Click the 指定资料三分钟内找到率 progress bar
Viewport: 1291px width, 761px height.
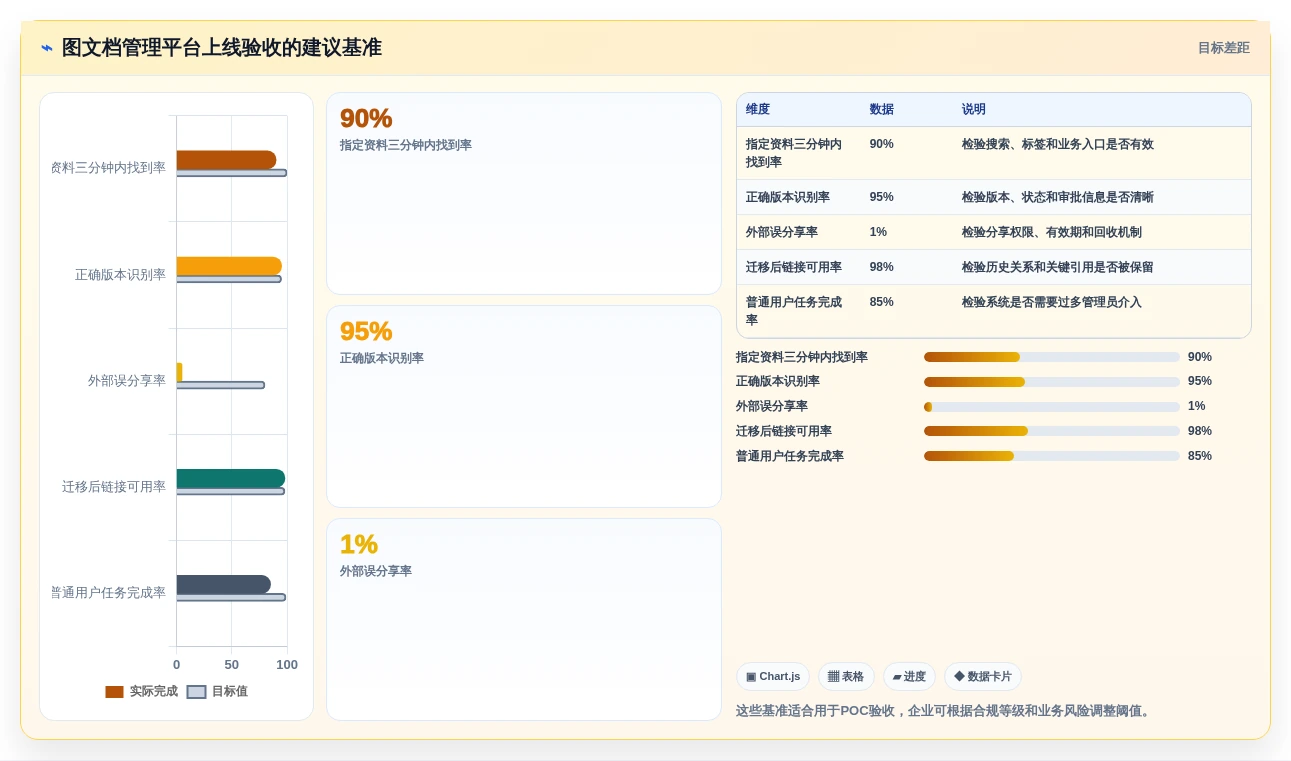(1052, 357)
